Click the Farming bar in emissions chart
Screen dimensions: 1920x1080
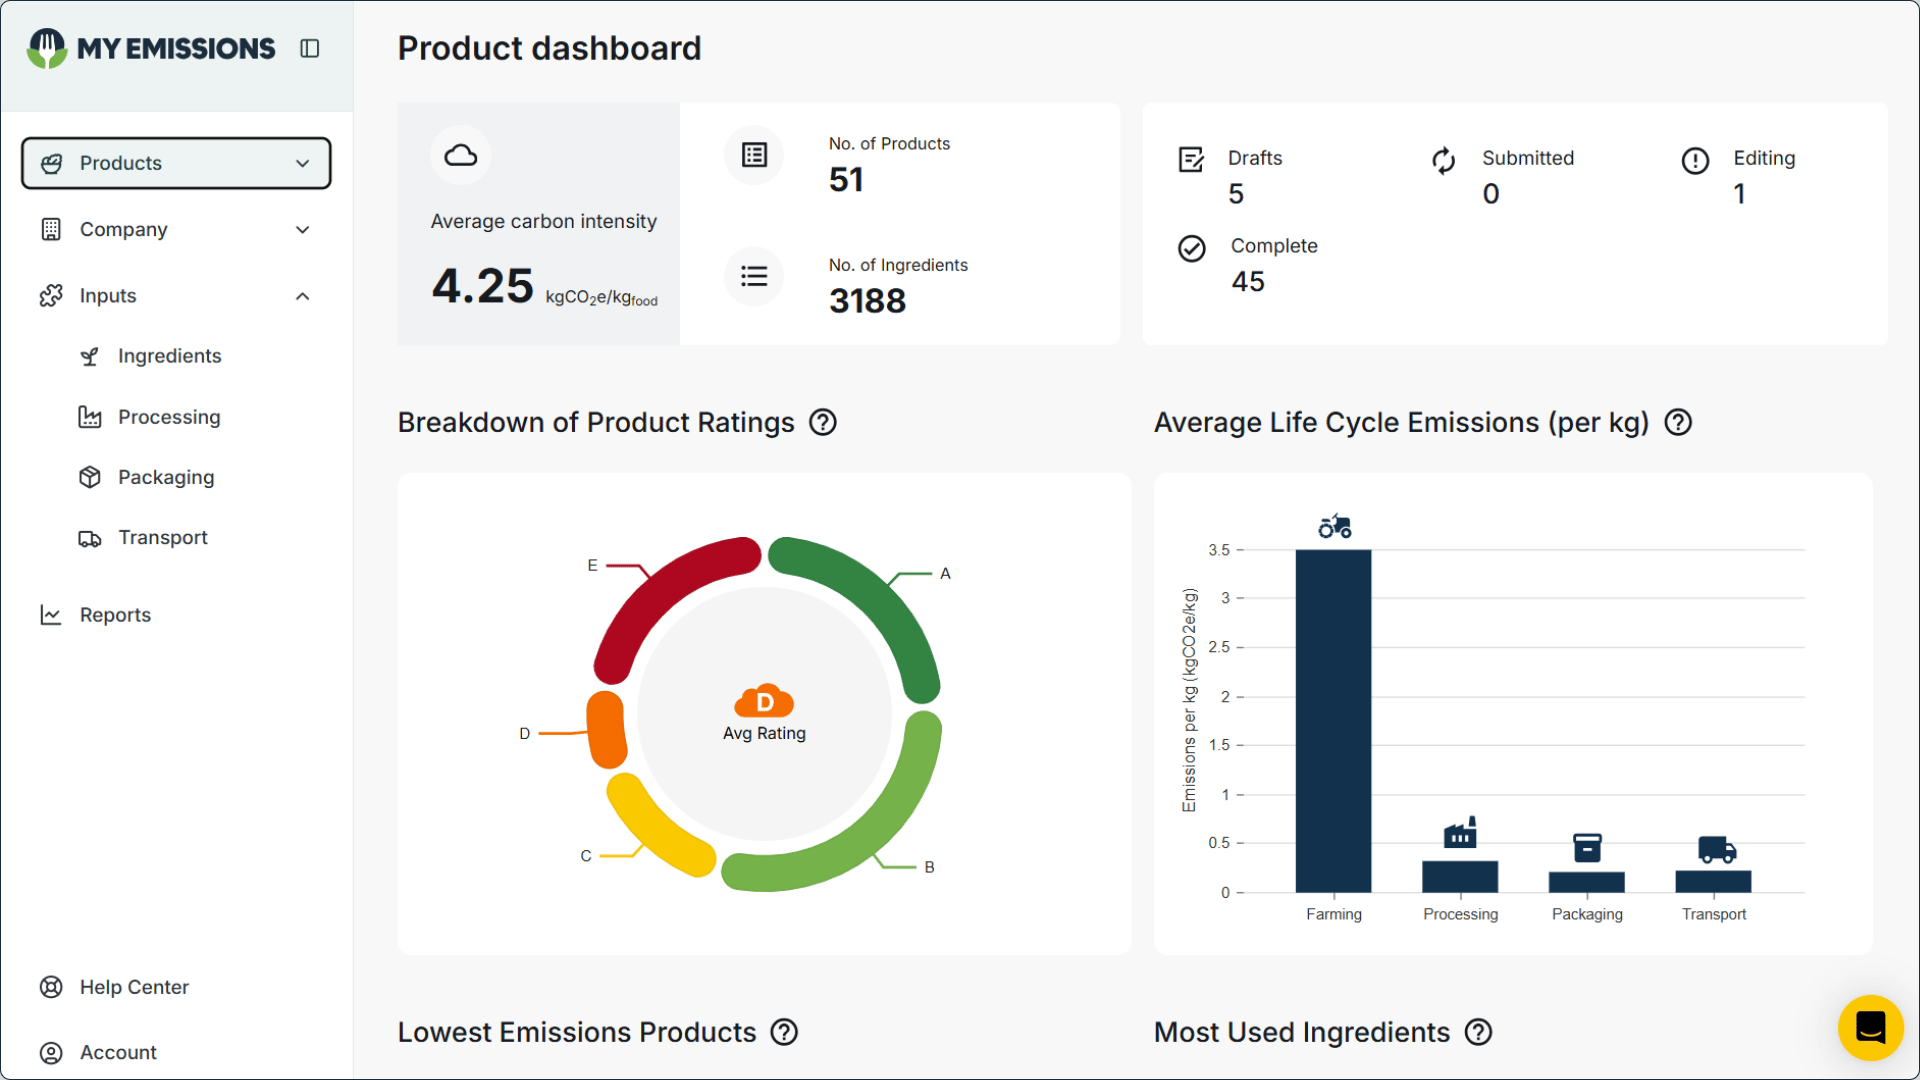point(1333,720)
